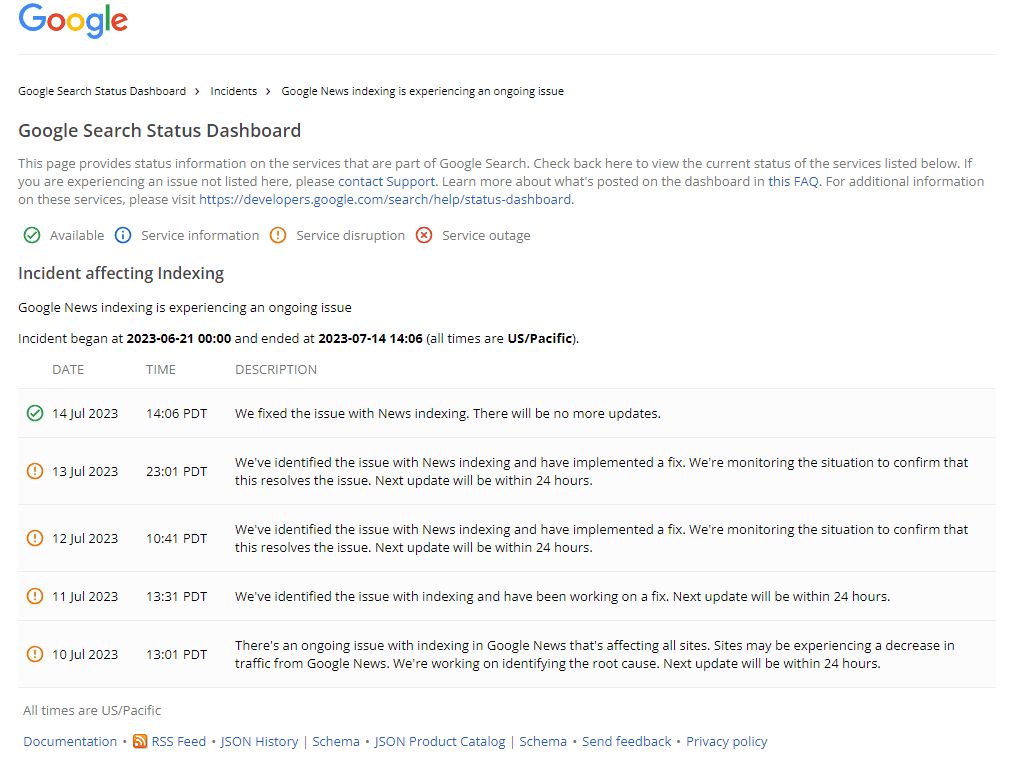Click the Service outage legend label
This screenshot has width=1010, height=757.
click(486, 236)
